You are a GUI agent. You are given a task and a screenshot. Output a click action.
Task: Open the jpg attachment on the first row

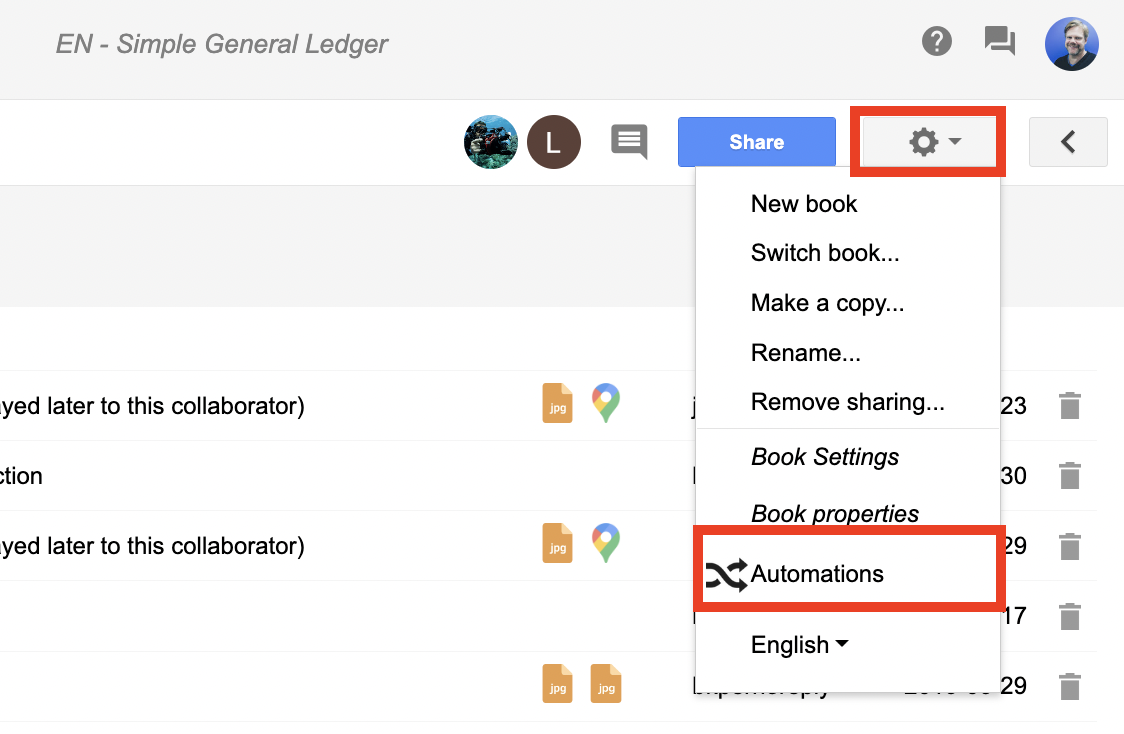[557, 405]
